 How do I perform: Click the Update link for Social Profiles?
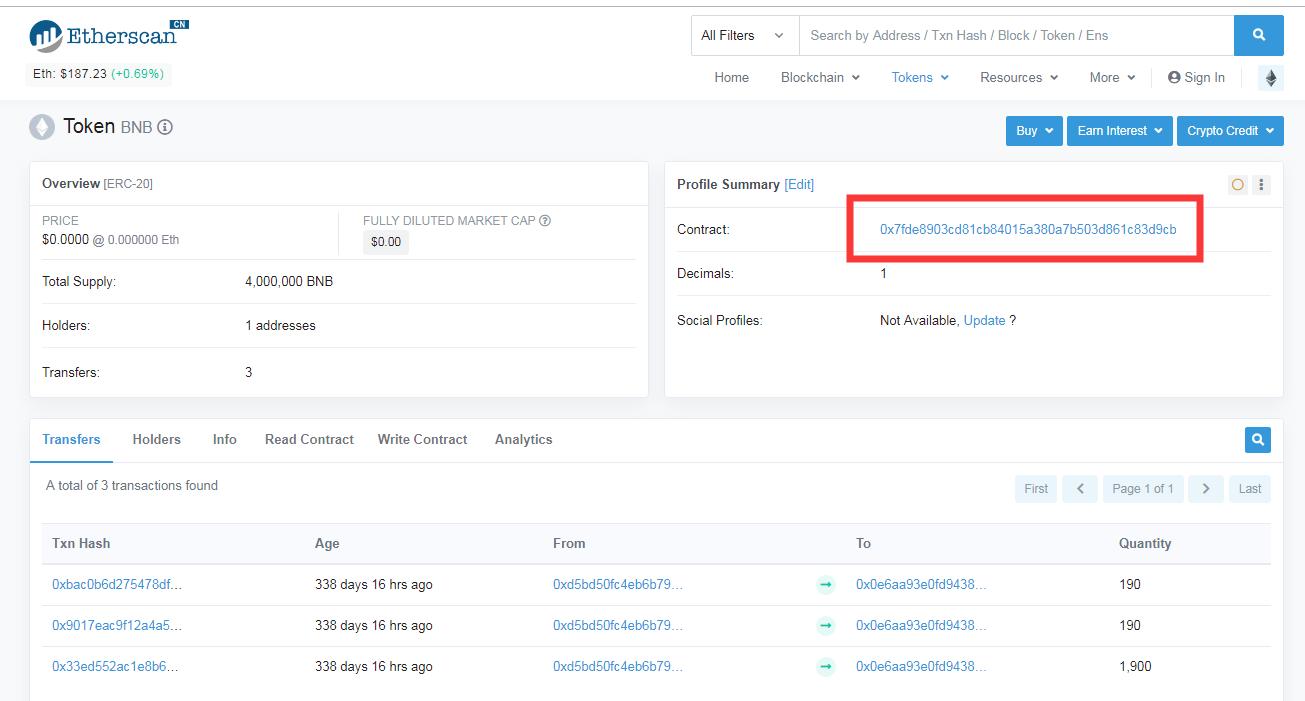(984, 320)
